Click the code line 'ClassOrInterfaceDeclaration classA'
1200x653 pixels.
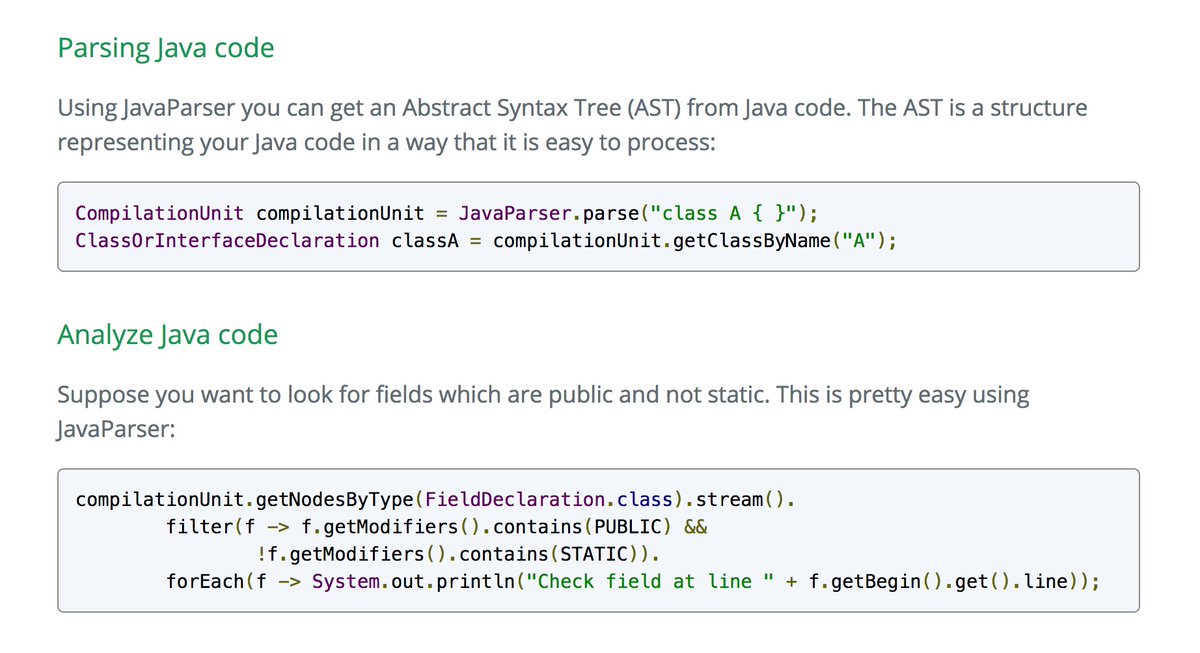click(x=485, y=241)
